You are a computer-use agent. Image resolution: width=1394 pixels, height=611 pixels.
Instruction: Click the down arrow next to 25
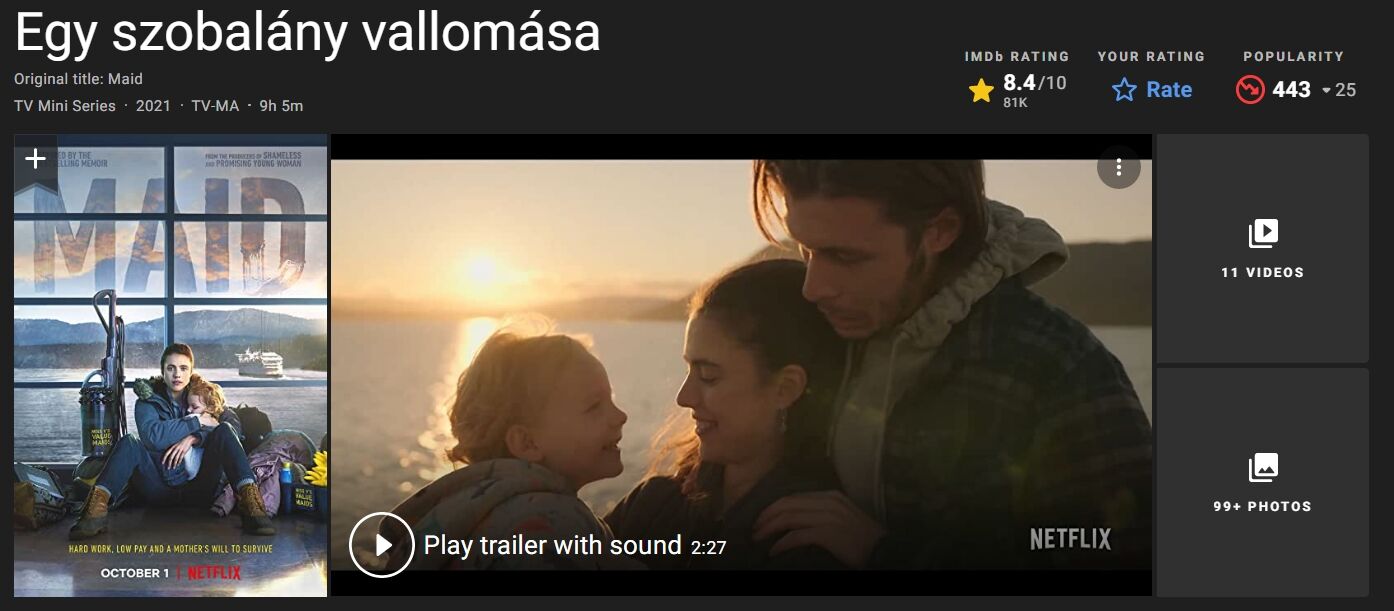click(x=1327, y=91)
